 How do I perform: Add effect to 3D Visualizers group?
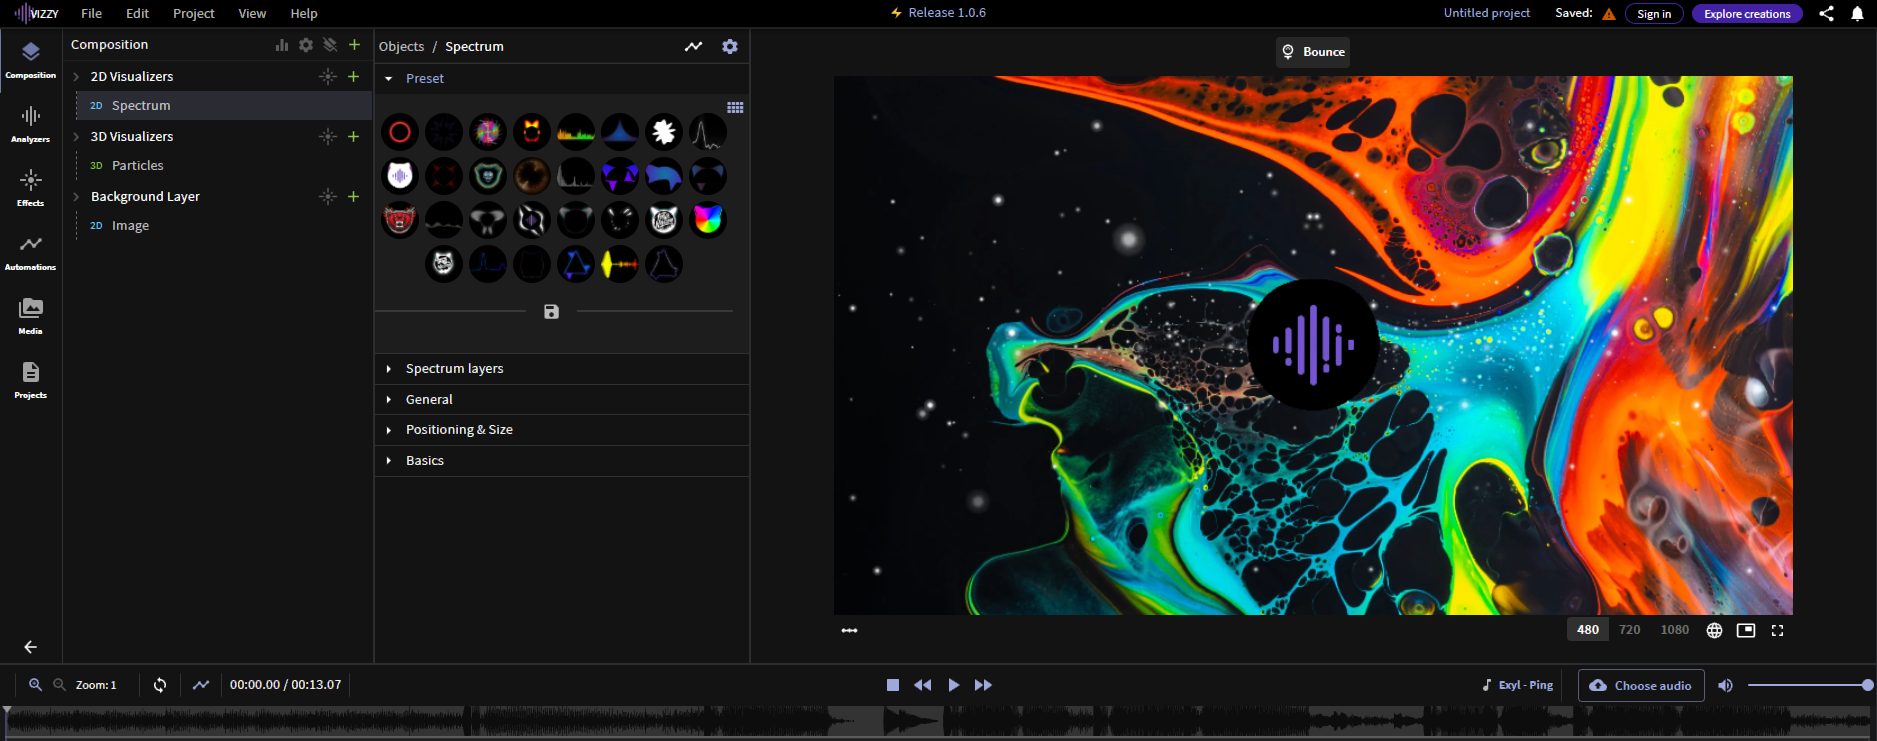click(x=328, y=137)
